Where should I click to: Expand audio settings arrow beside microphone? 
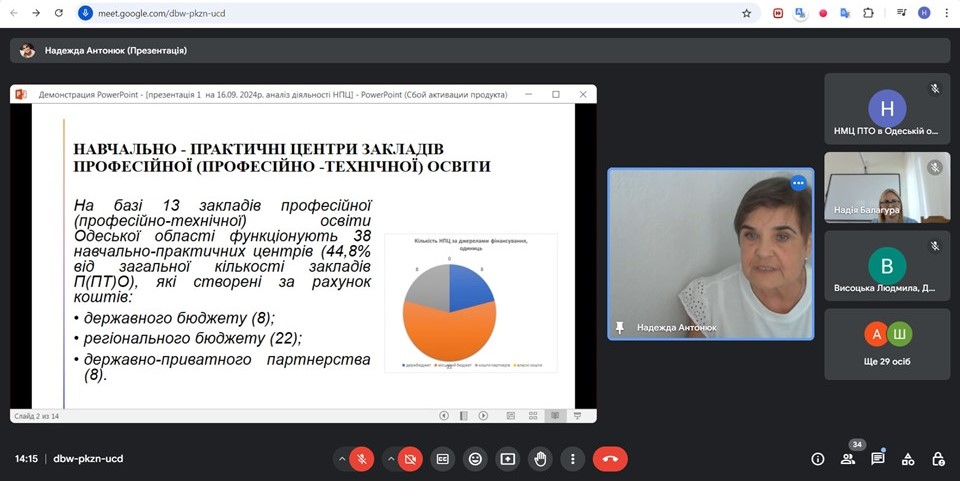342,459
